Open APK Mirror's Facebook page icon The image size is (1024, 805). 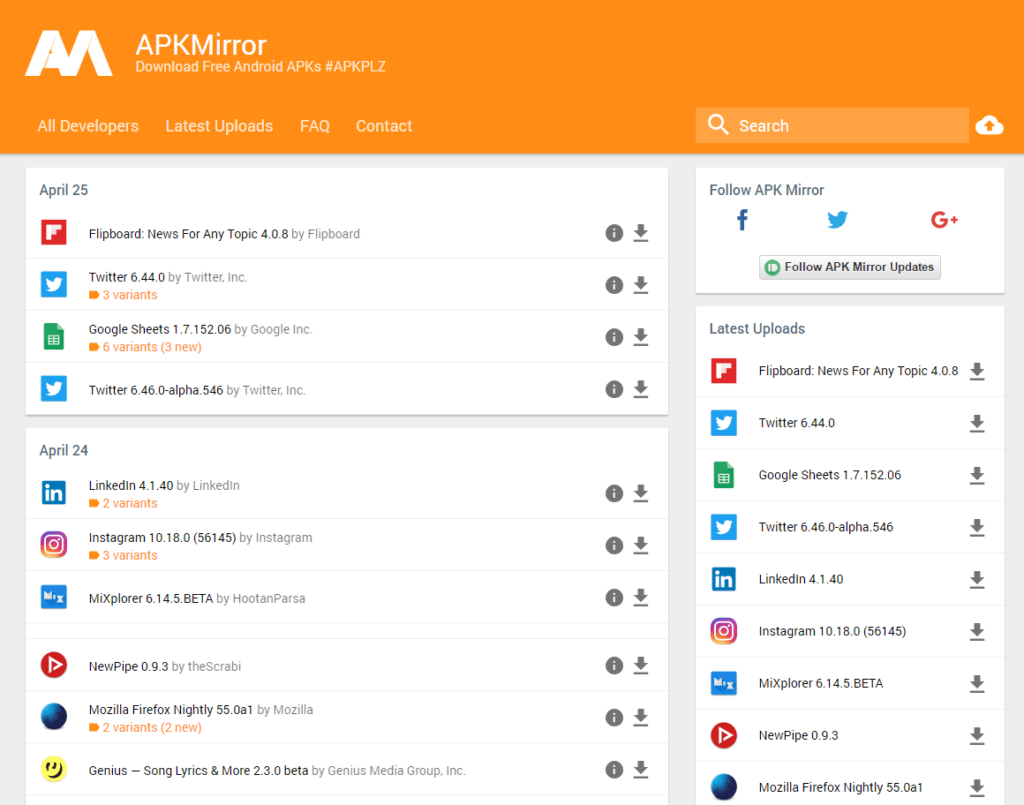coord(742,220)
